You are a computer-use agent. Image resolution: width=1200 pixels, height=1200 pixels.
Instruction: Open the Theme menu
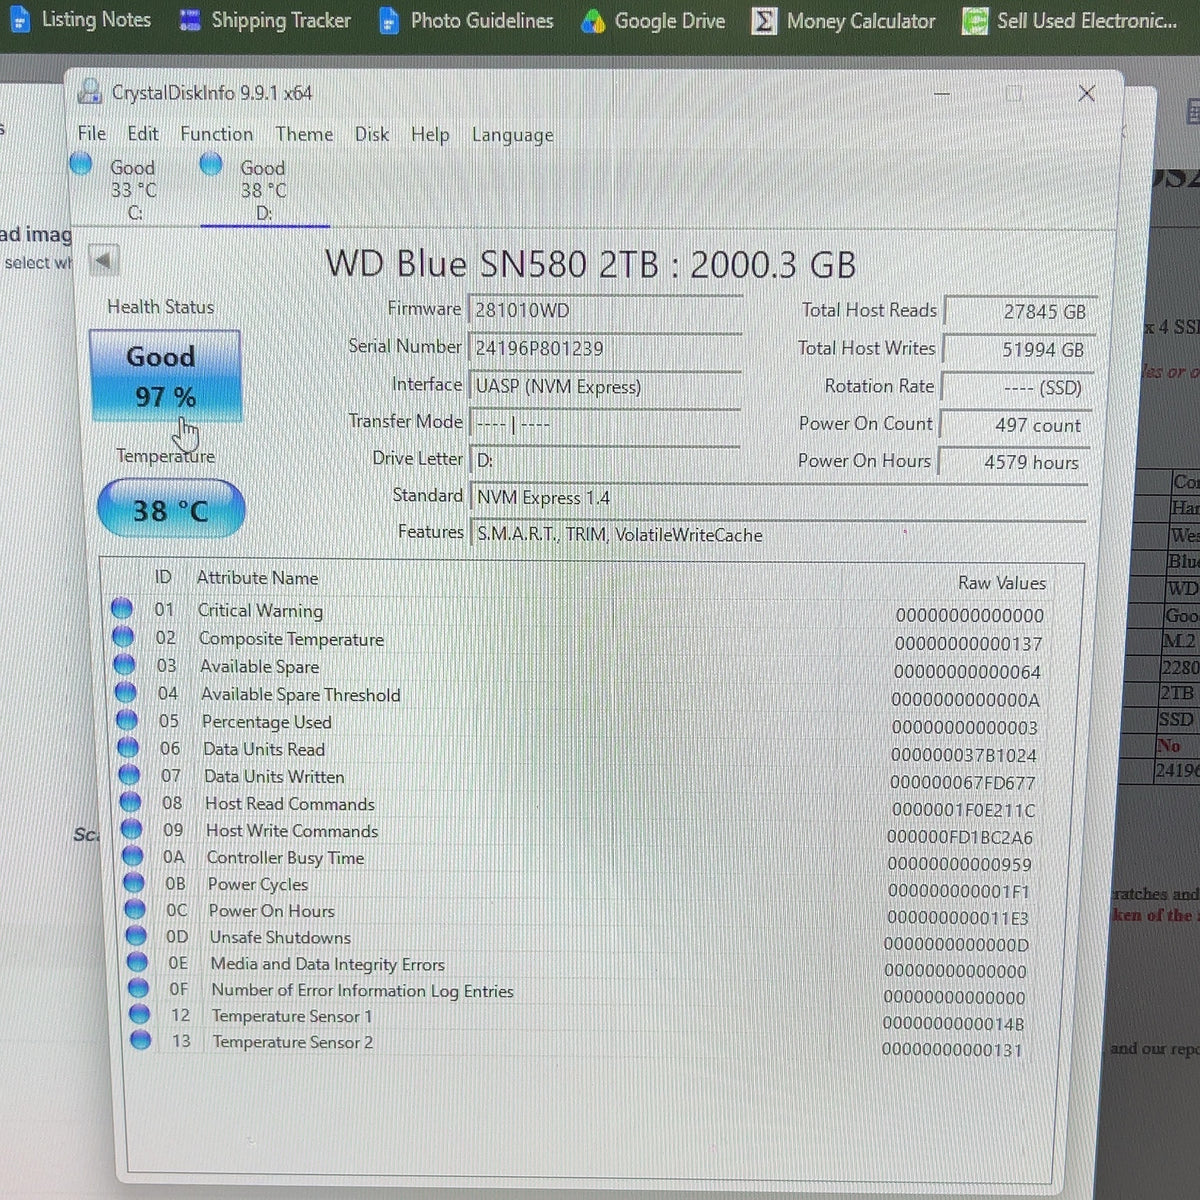tap(304, 133)
